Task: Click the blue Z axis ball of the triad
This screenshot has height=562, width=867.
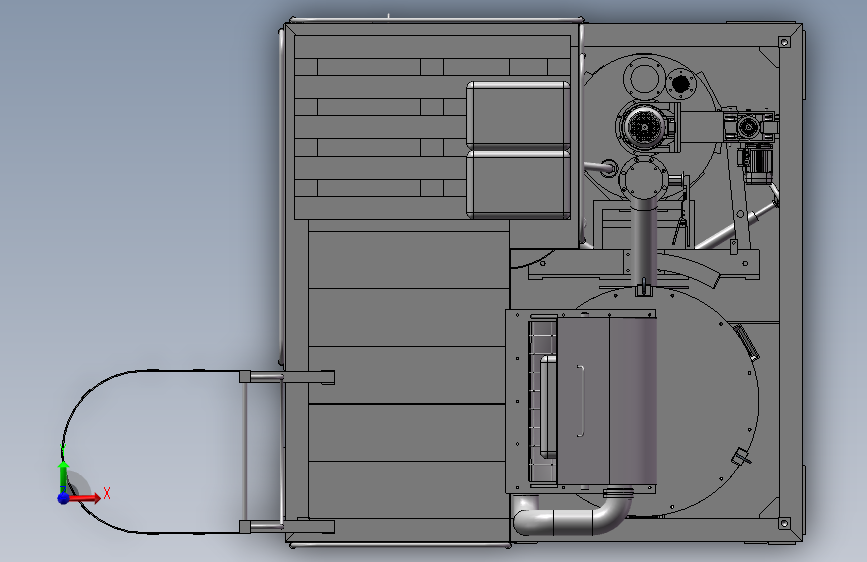Action: [x=64, y=498]
